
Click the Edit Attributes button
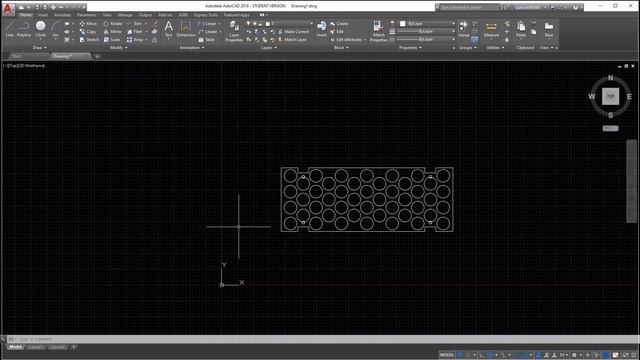pyautogui.click(x=347, y=40)
